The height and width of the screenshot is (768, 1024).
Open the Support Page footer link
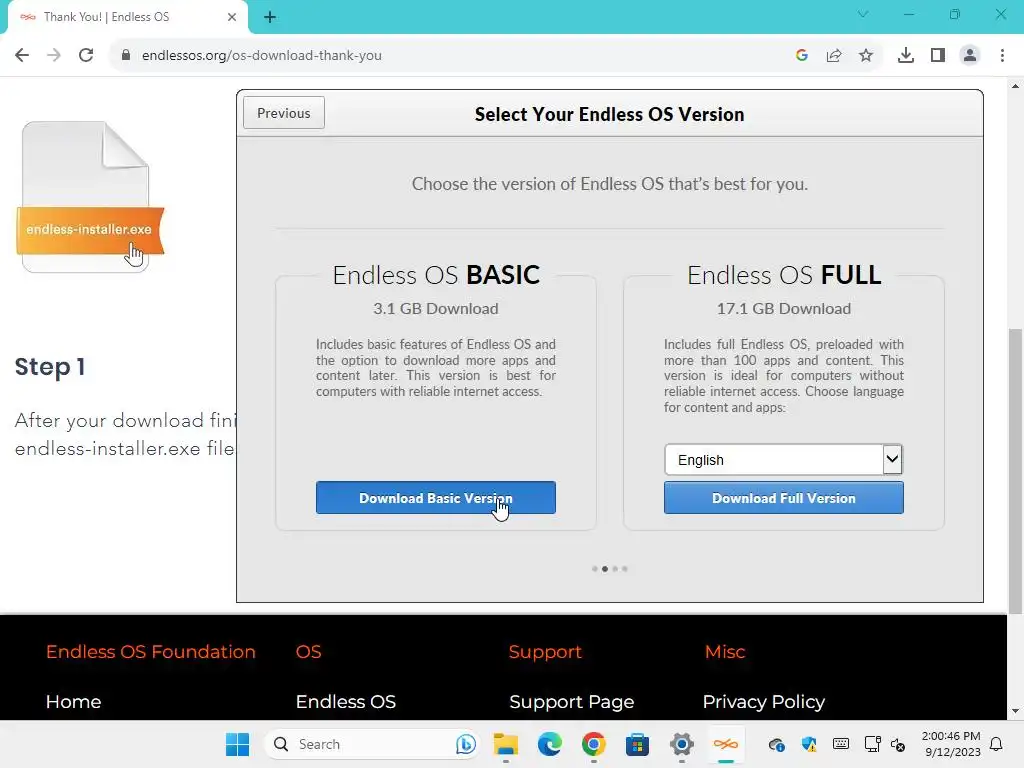coord(571,701)
